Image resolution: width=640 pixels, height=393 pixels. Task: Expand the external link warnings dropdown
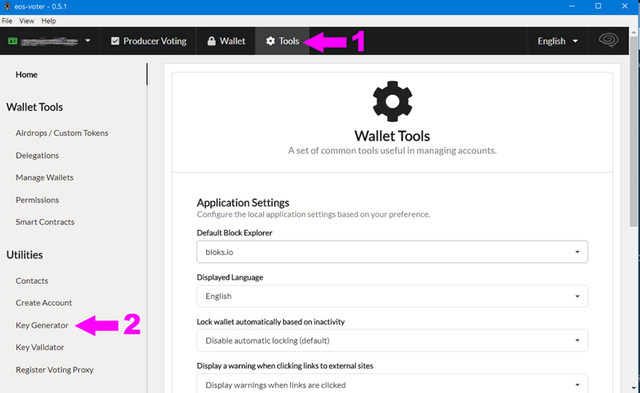tap(392, 384)
